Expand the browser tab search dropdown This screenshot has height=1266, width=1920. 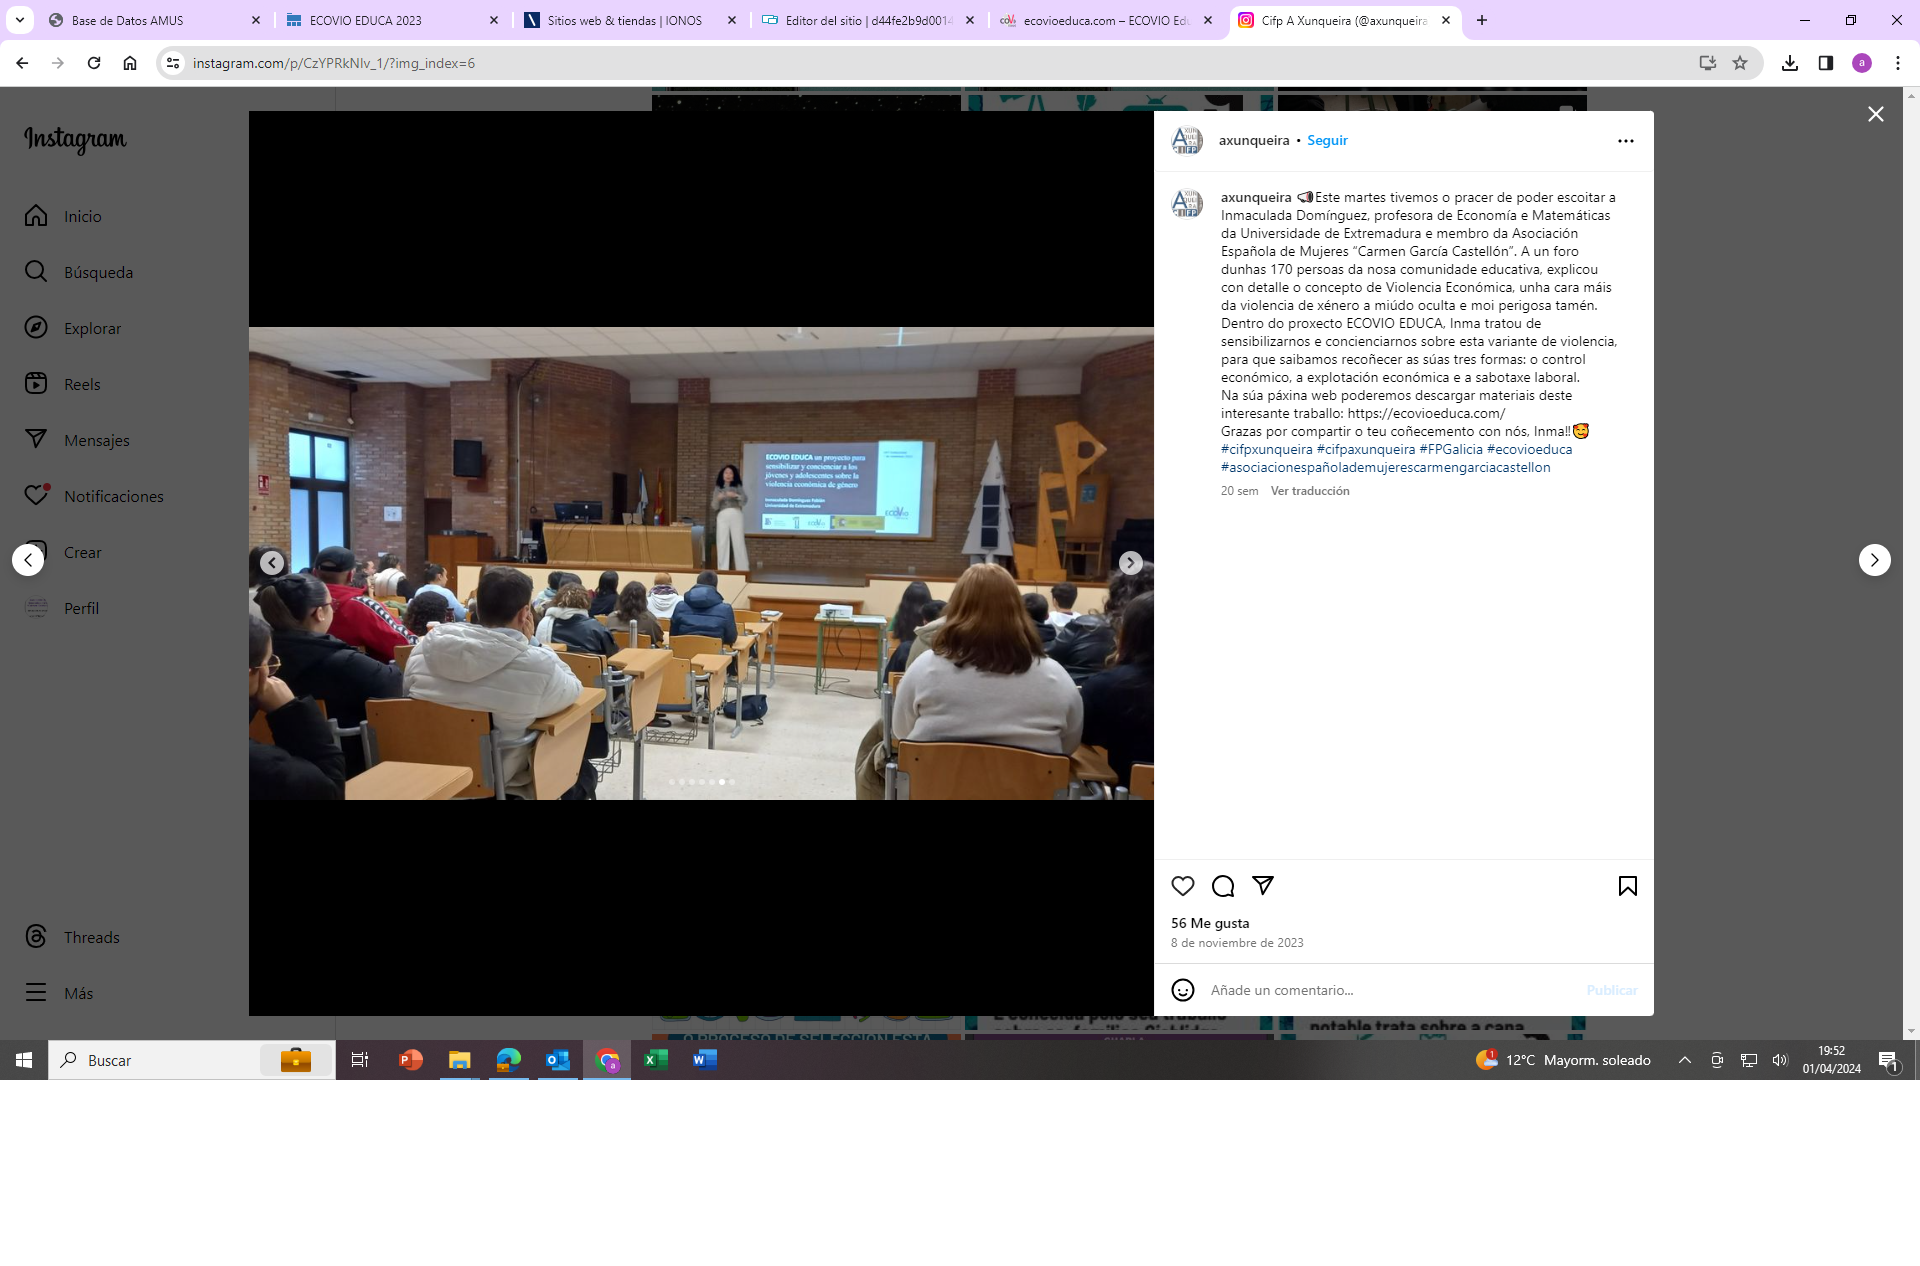click(19, 20)
